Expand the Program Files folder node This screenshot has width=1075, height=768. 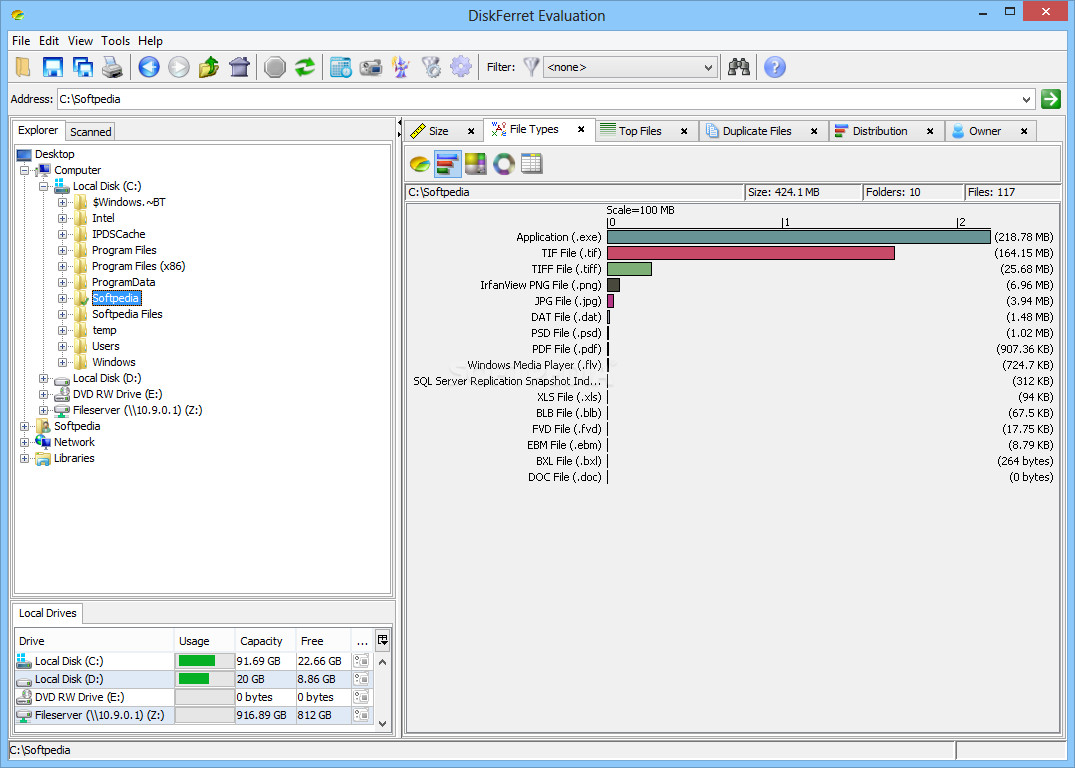[x=62, y=250]
